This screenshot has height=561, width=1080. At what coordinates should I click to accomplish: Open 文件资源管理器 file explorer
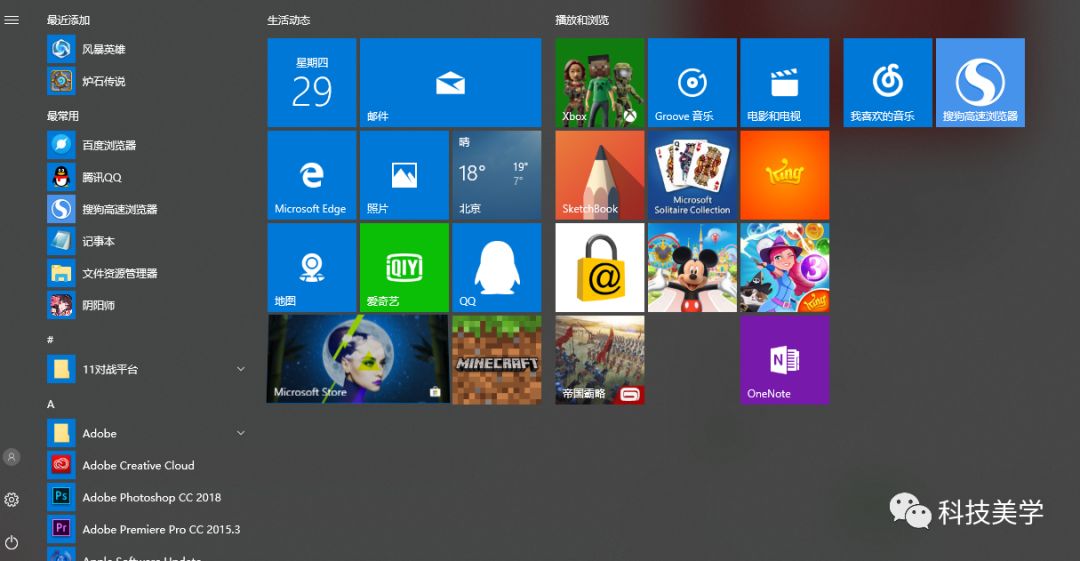146,273
